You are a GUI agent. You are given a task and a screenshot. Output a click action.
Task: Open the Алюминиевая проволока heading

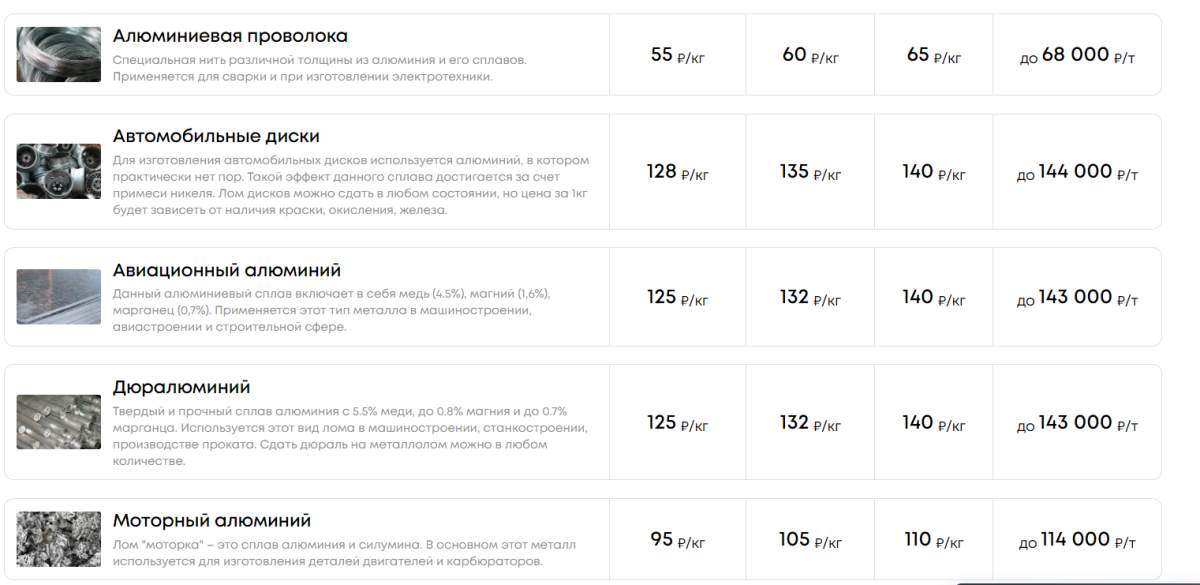click(x=230, y=36)
